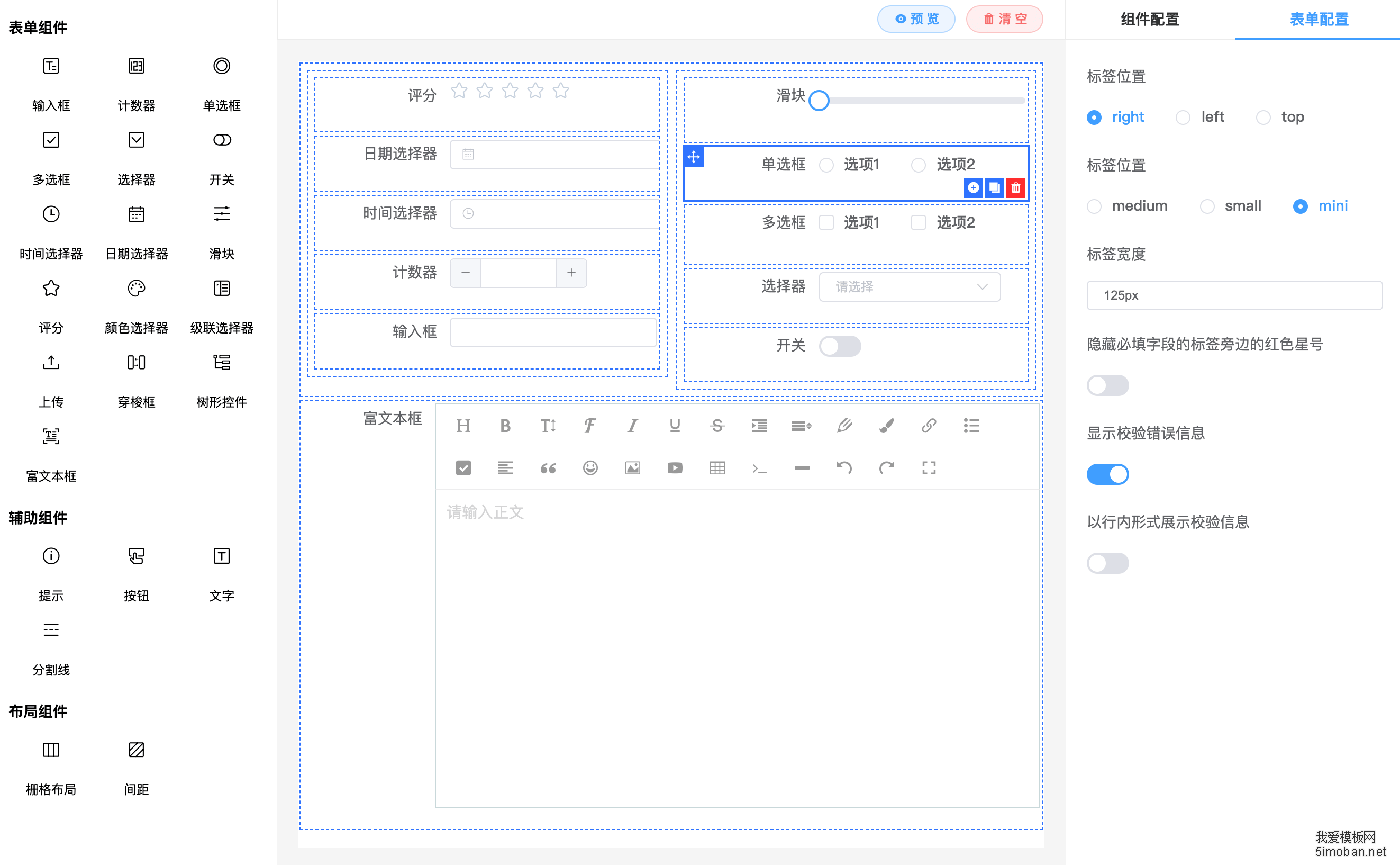The image size is (1400, 865).
Task: Open the 时间选择器 time picker field
Action: click(x=553, y=213)
